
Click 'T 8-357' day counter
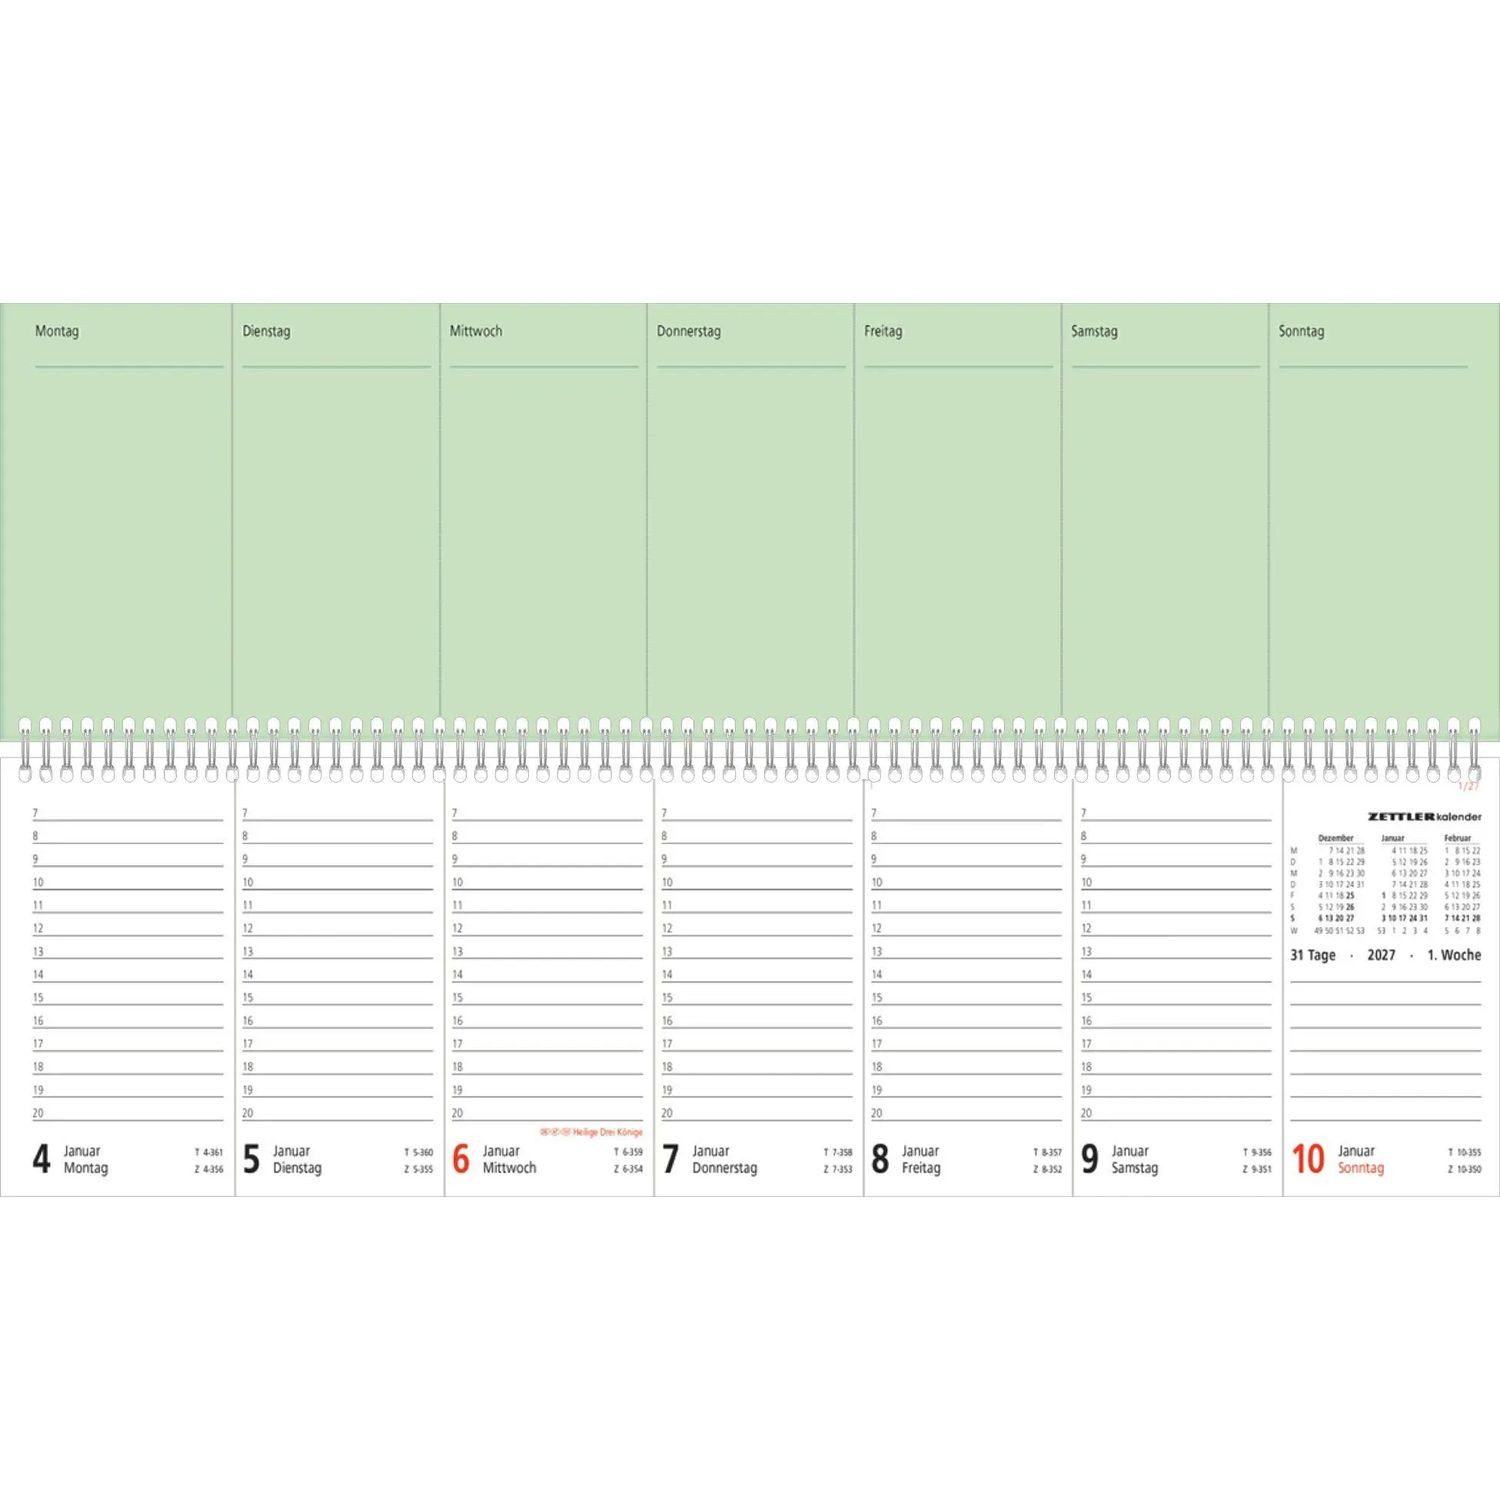[x=1048, y=1152]
